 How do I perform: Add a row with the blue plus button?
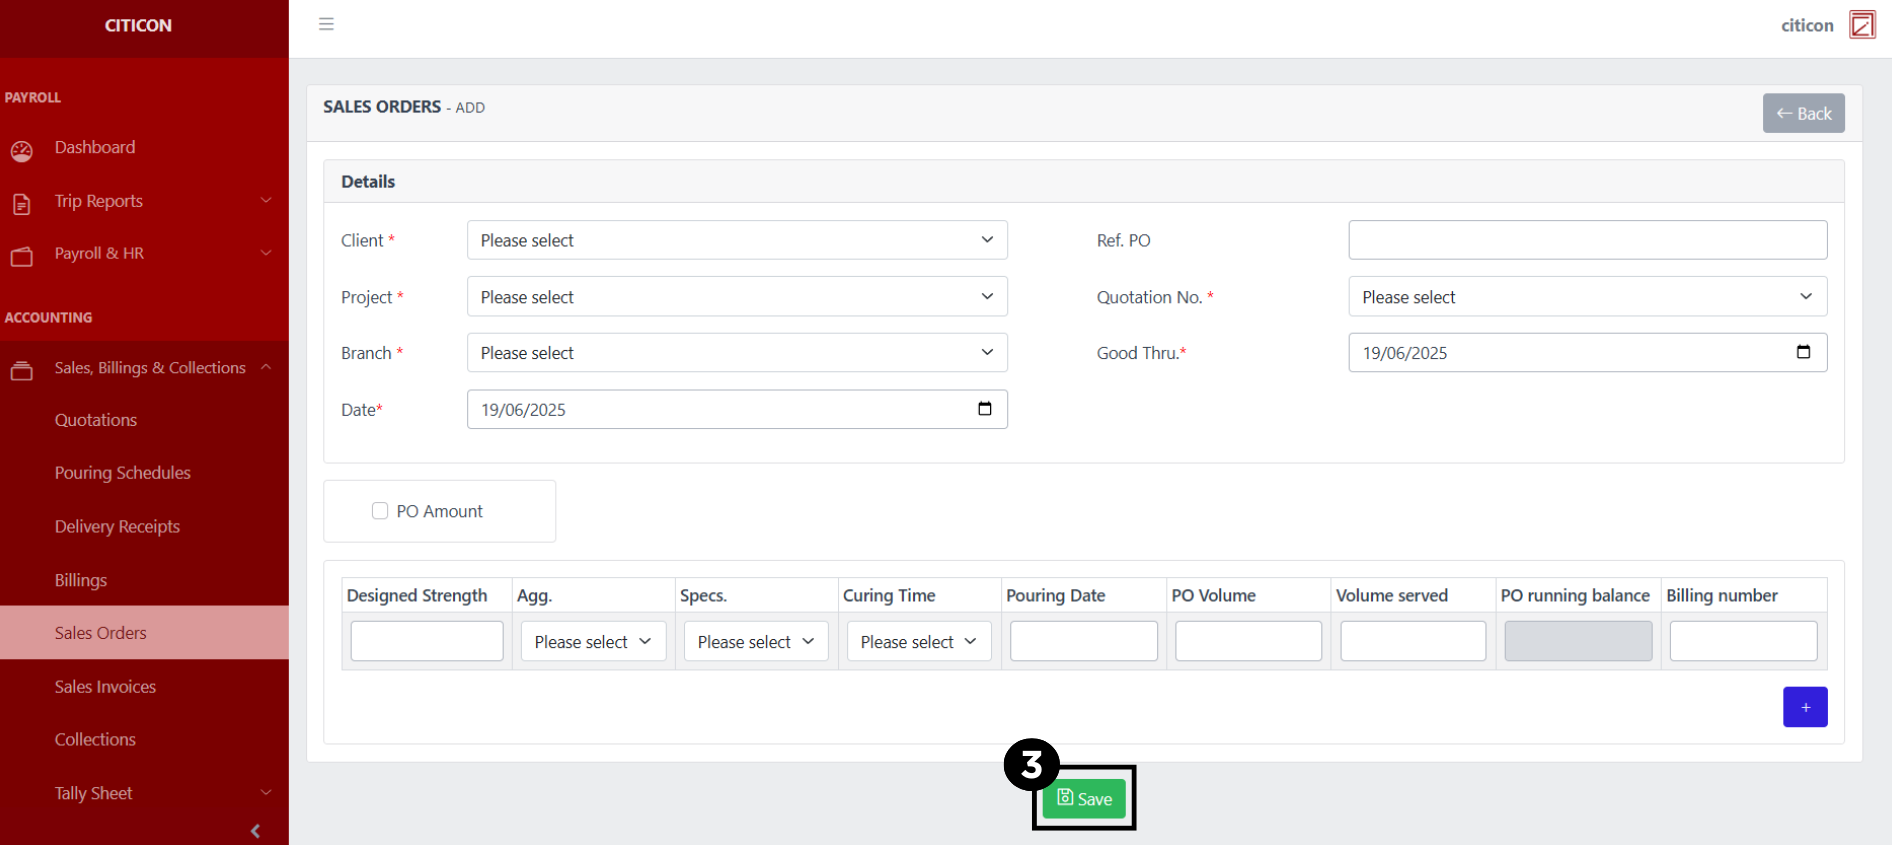coord(1804,707)
